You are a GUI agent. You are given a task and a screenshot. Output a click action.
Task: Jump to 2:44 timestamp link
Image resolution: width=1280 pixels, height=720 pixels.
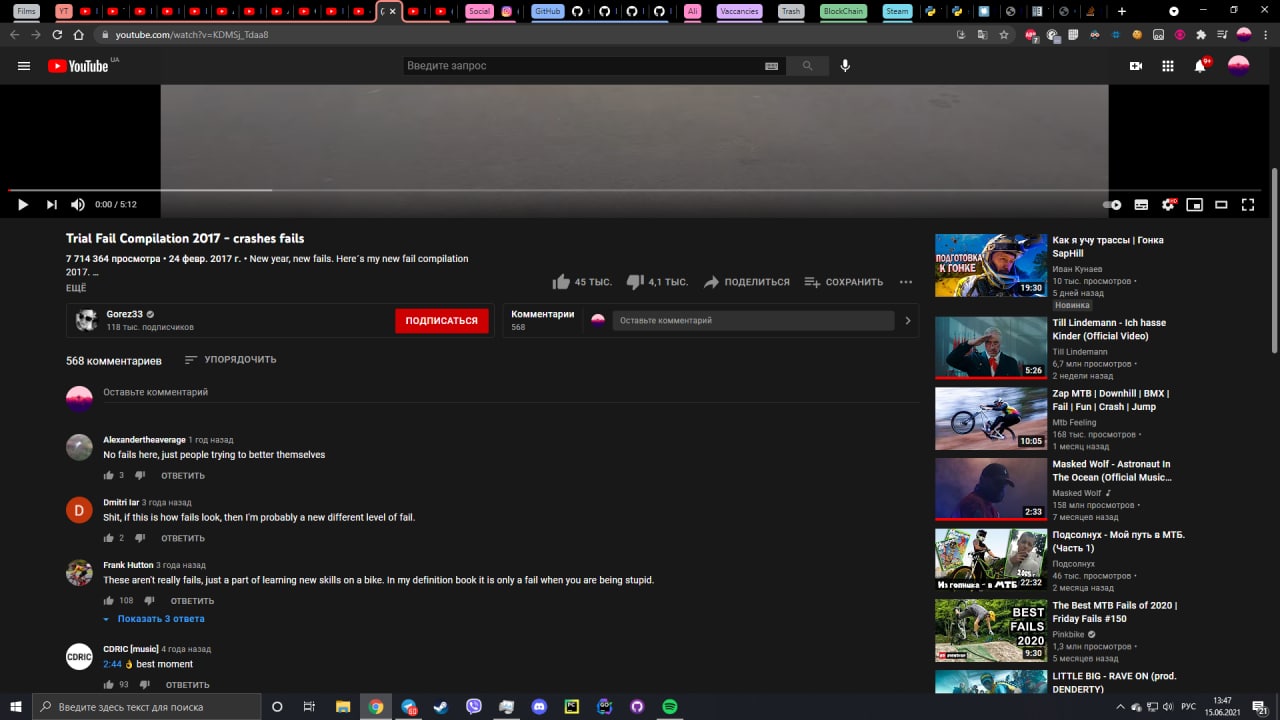(x=112, y=664)
